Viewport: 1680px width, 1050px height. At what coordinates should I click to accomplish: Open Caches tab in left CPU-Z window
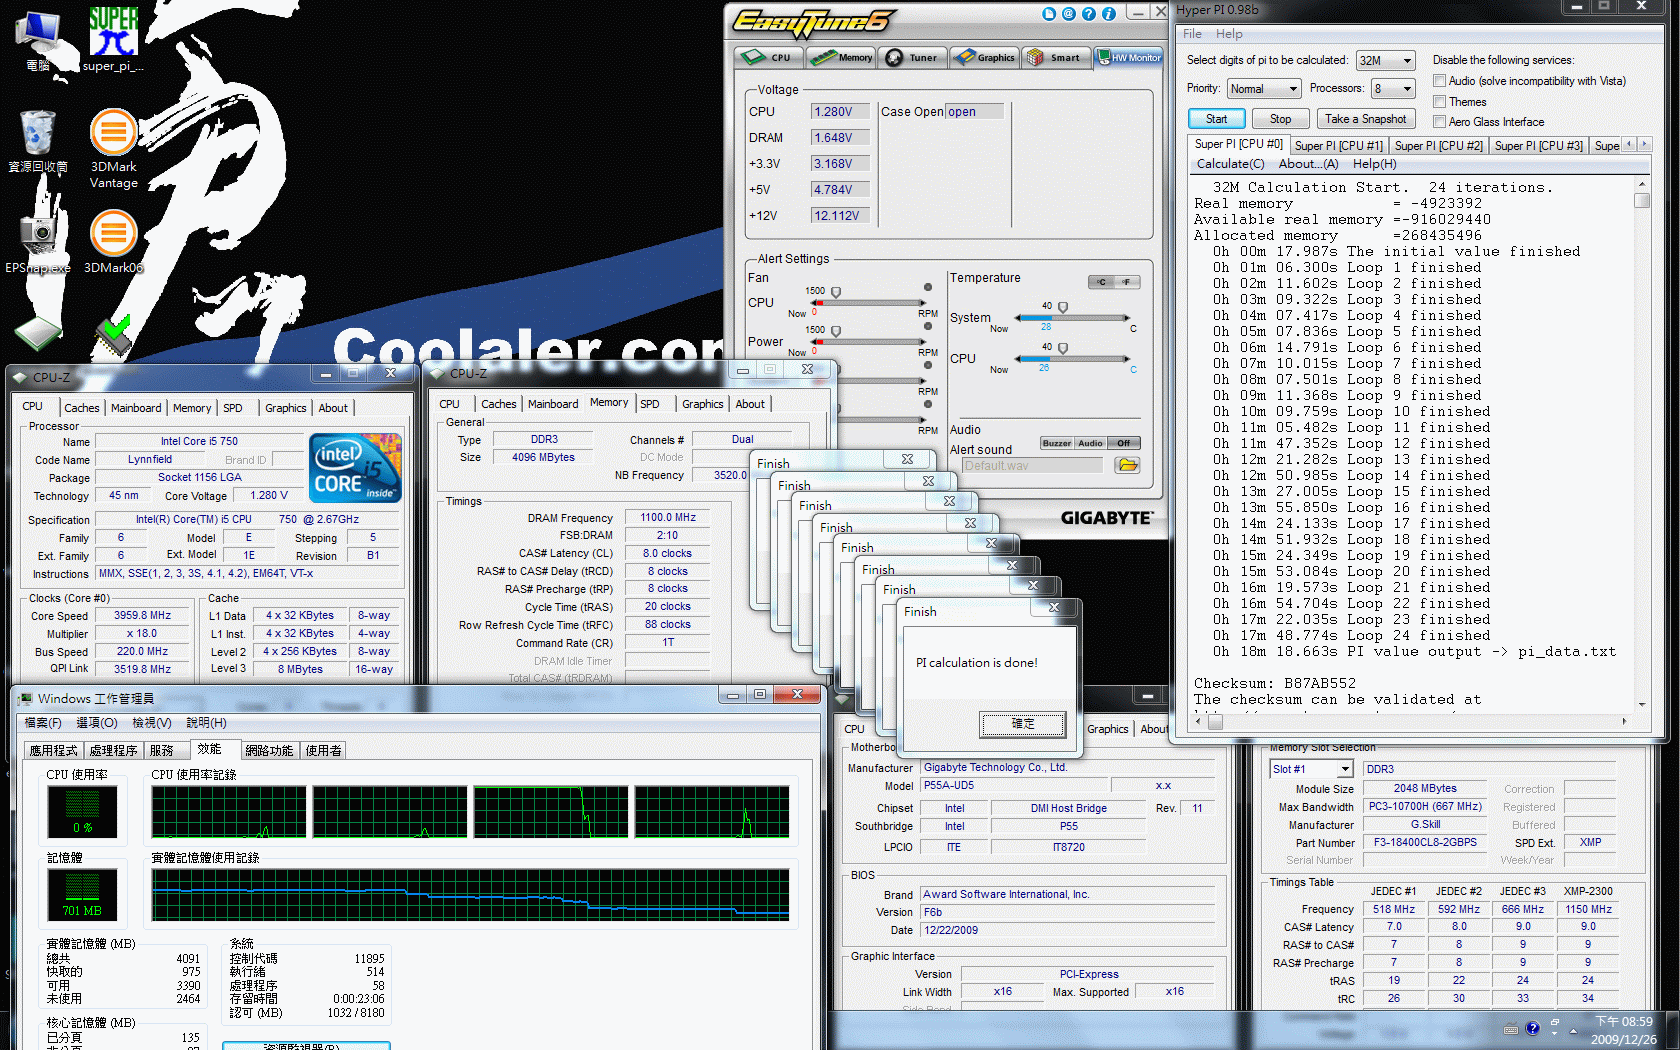[x=82, y=408]
